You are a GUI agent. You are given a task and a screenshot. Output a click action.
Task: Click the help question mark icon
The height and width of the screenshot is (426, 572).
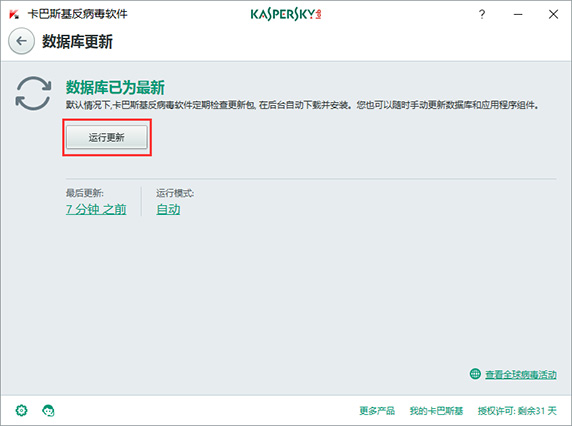pos(482,14)
